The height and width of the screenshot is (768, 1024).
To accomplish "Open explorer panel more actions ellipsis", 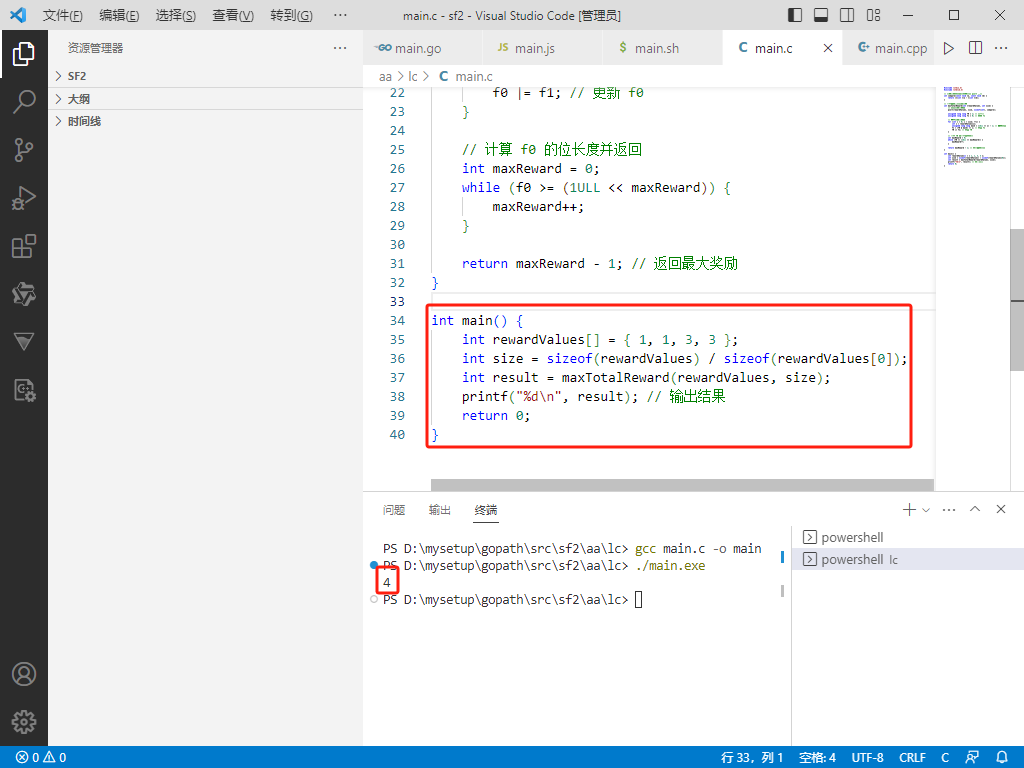I will [340, 48].
